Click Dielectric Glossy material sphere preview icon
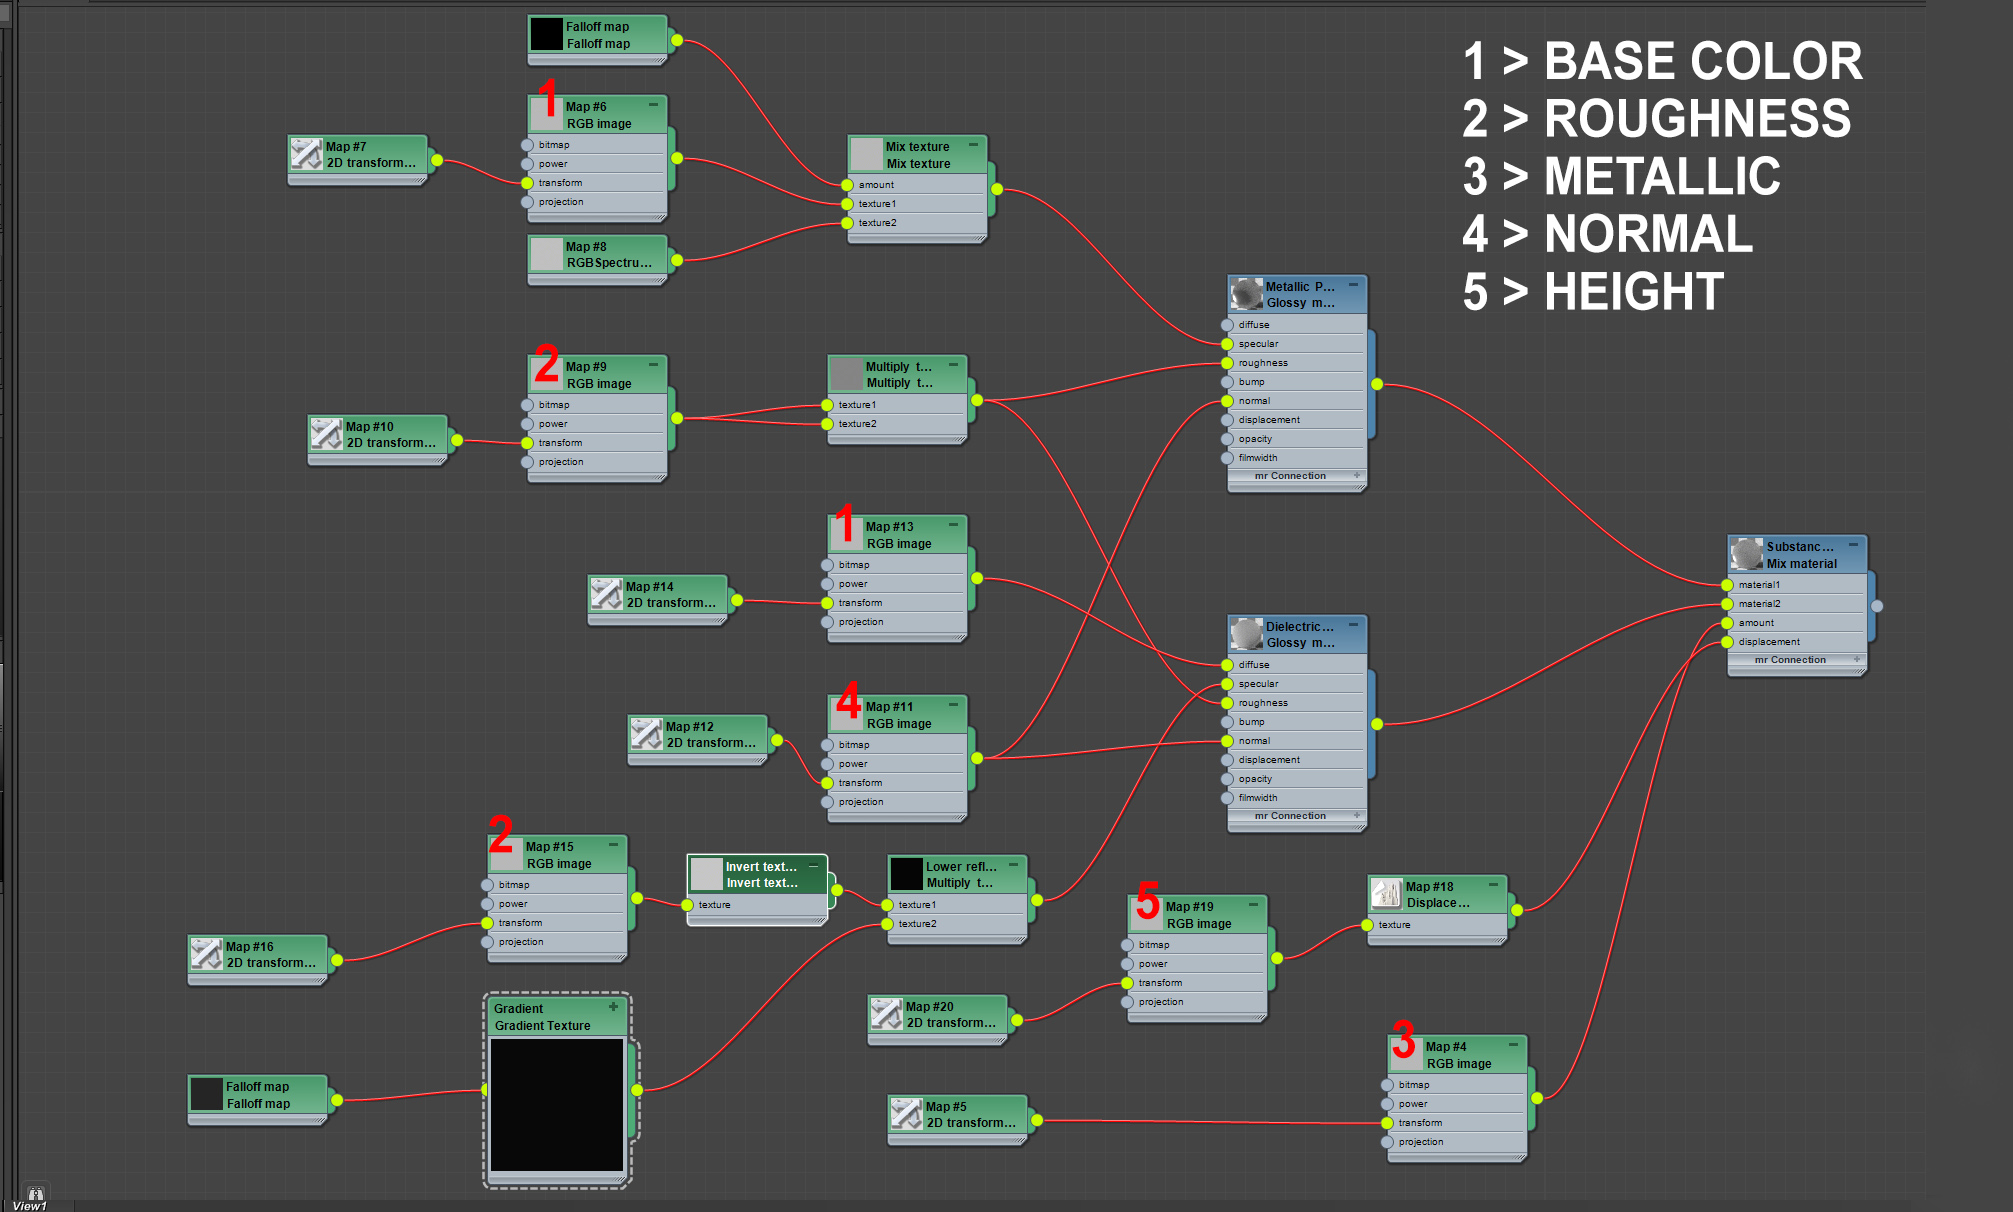The image size is (2013, 1212). (1247, 634)
